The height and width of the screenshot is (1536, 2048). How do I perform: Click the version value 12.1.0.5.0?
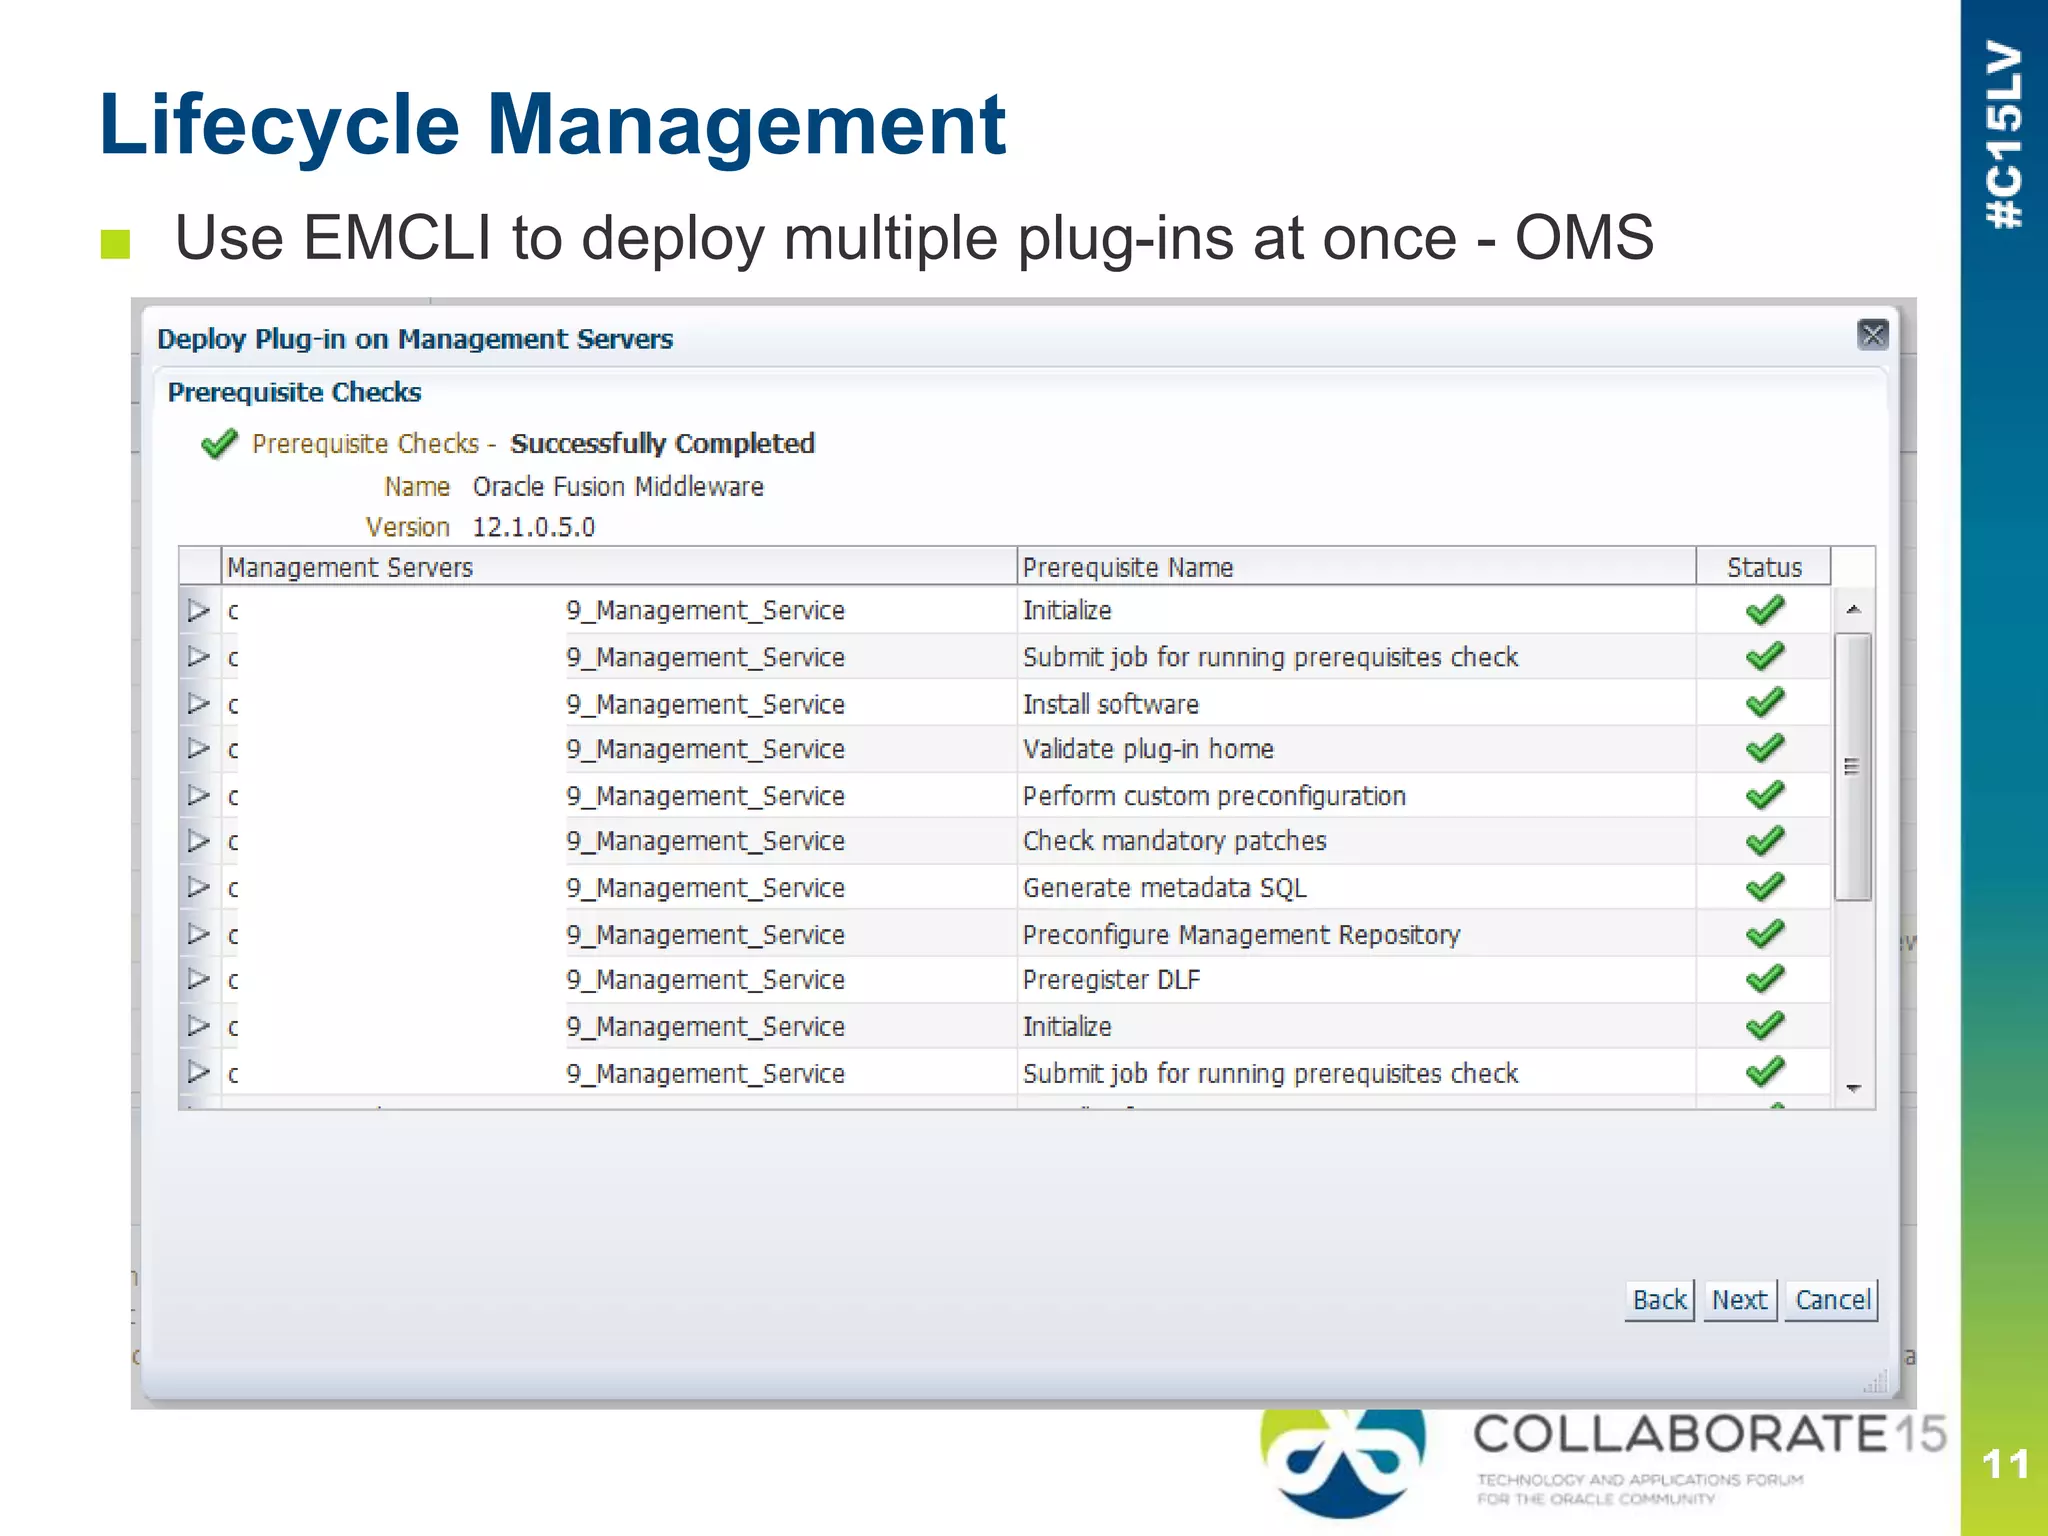point(533,527)
